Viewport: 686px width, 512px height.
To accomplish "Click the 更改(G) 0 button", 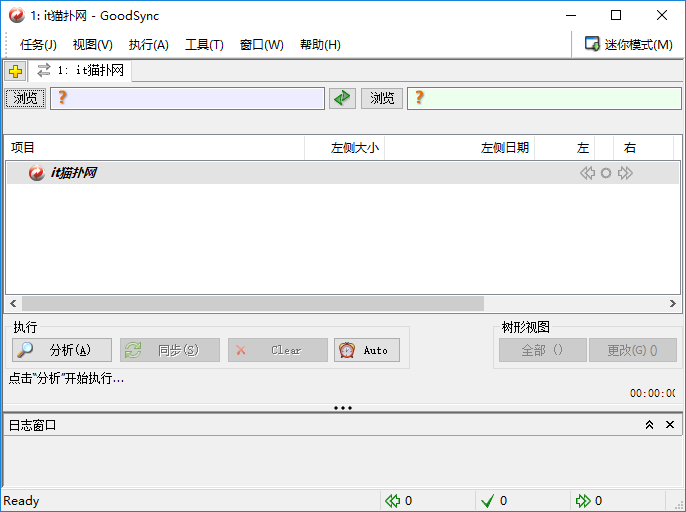I will click(633, 350).
